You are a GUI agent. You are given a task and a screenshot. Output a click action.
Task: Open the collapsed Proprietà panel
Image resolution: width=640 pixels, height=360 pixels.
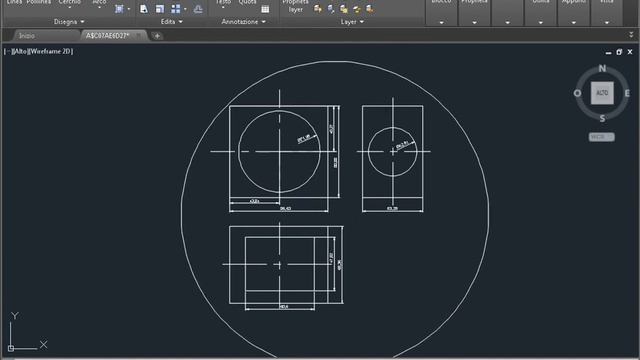coord(474,12)
